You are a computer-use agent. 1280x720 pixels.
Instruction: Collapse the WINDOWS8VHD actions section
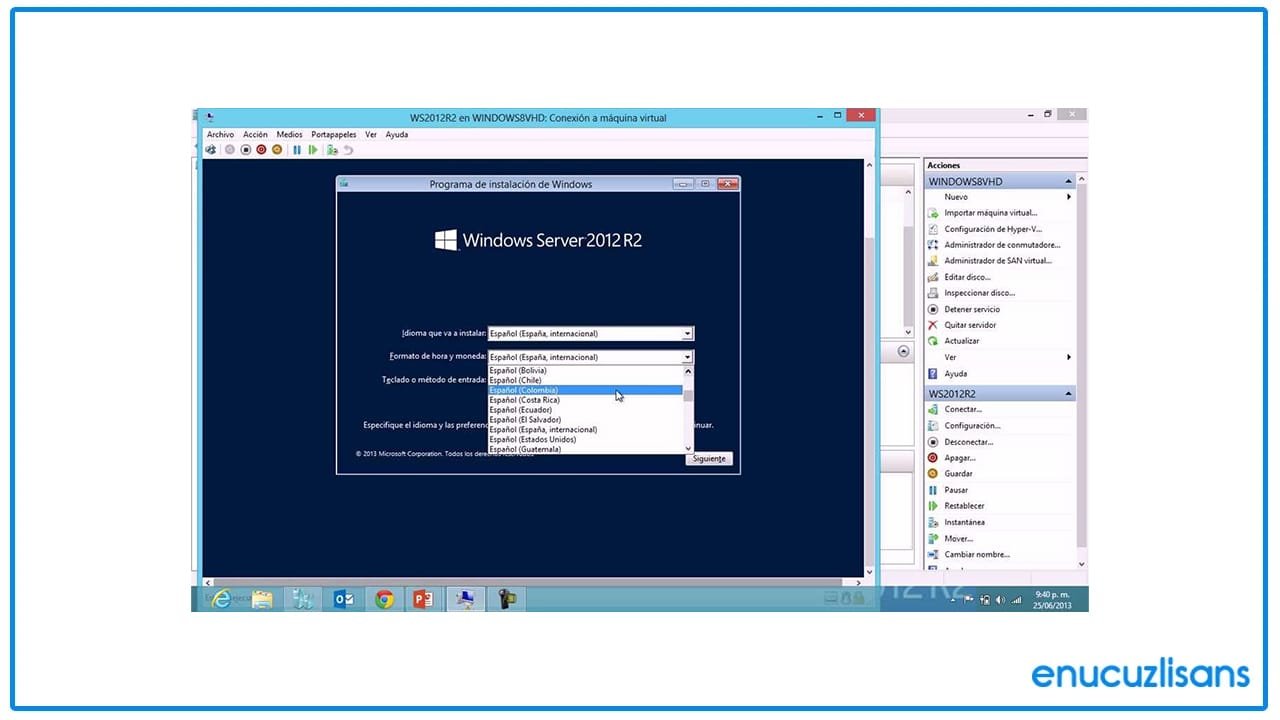[1069, 182]
